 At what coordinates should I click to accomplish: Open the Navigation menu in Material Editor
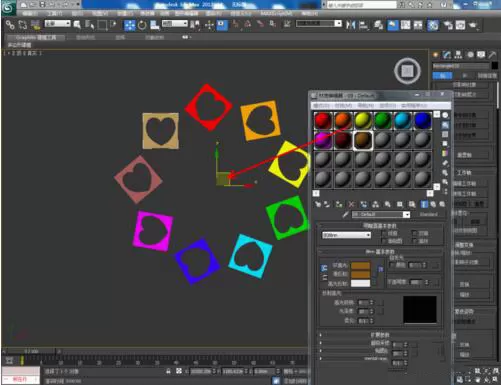pyautogui.click(x=366, y=105)
